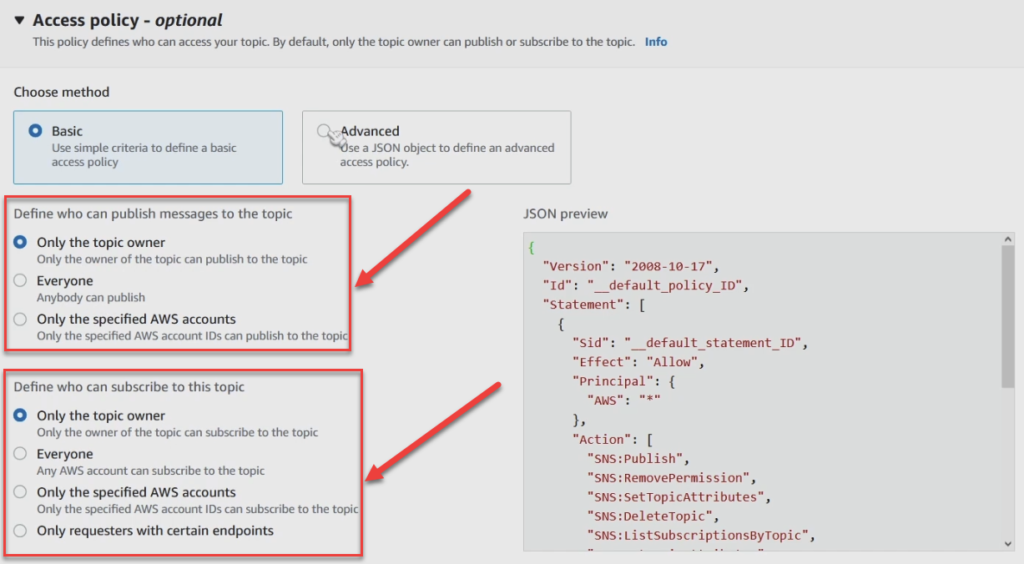This screenshot has width=1024, height=564.
Task: Click the "Access policy - optional" heading
Action: point(127,20)
